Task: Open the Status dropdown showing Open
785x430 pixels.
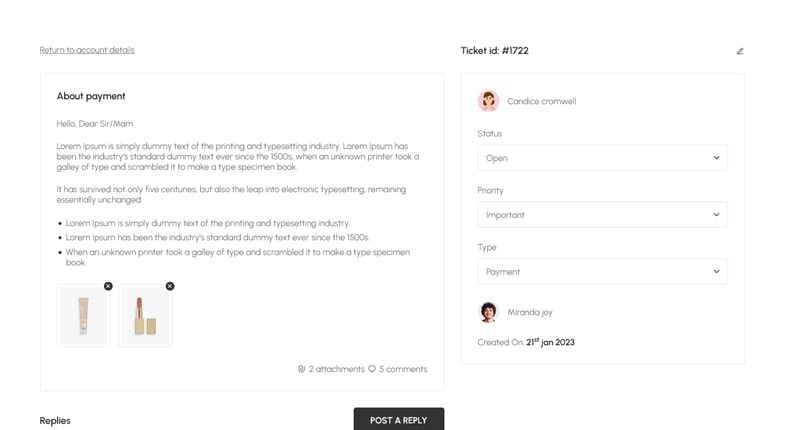Action: pos(602,158)
